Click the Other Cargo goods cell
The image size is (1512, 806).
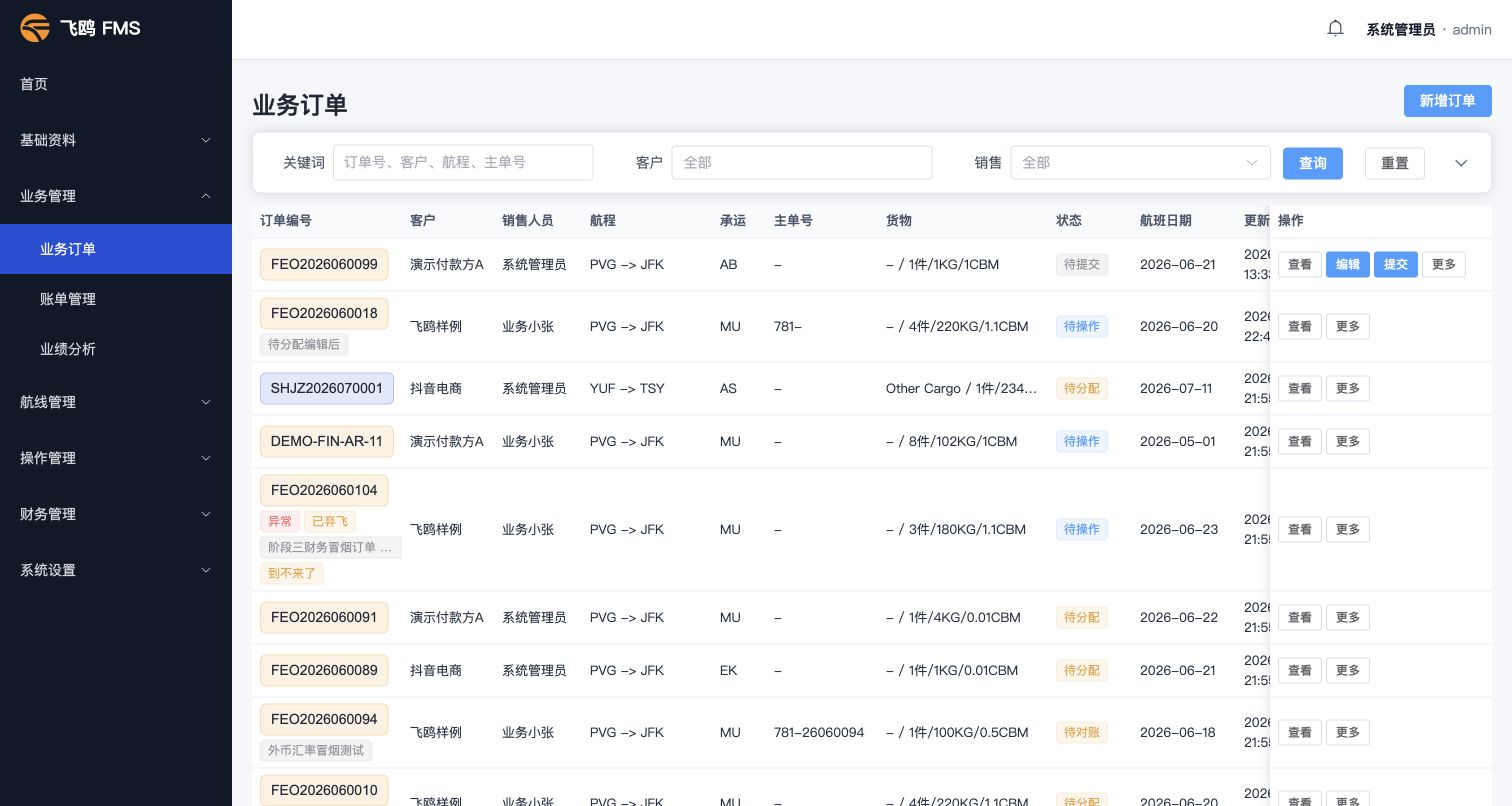click(962, 389)
